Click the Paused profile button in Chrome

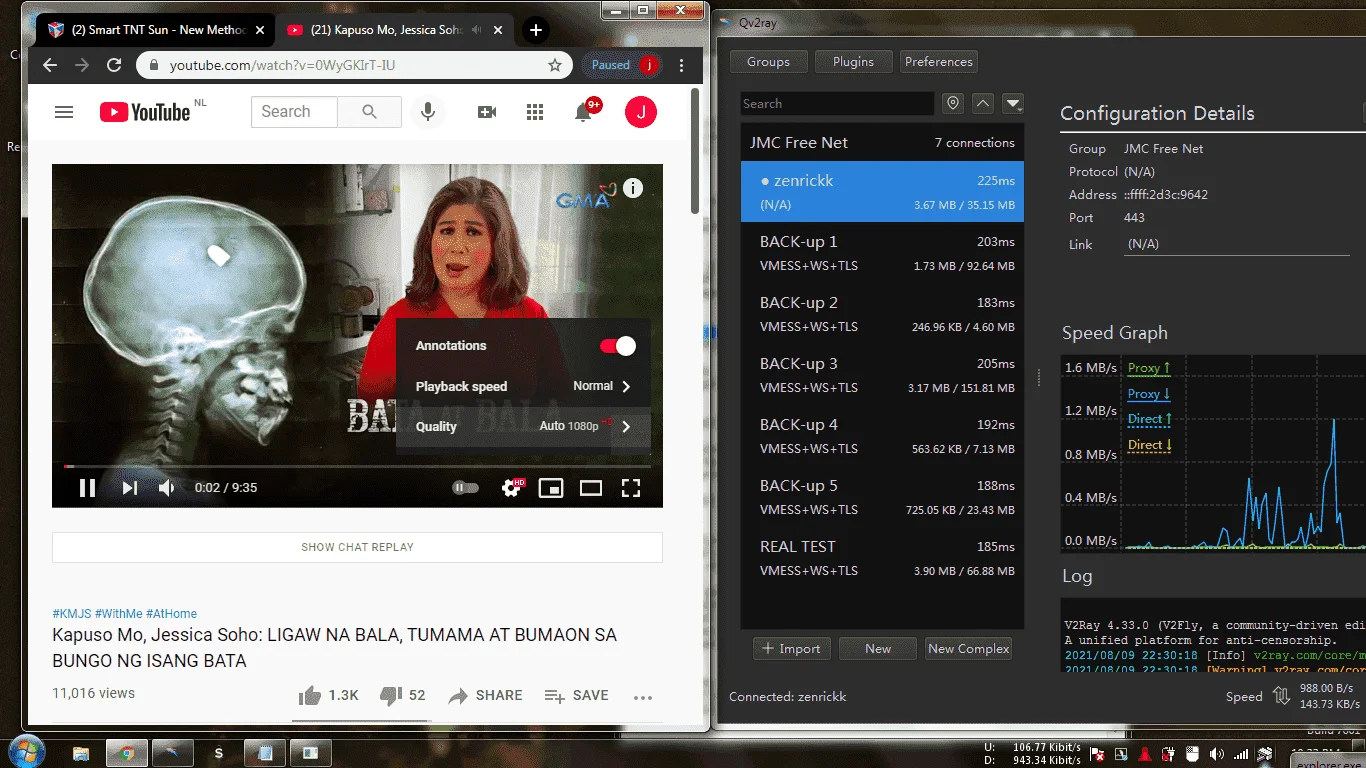(624, 65)
